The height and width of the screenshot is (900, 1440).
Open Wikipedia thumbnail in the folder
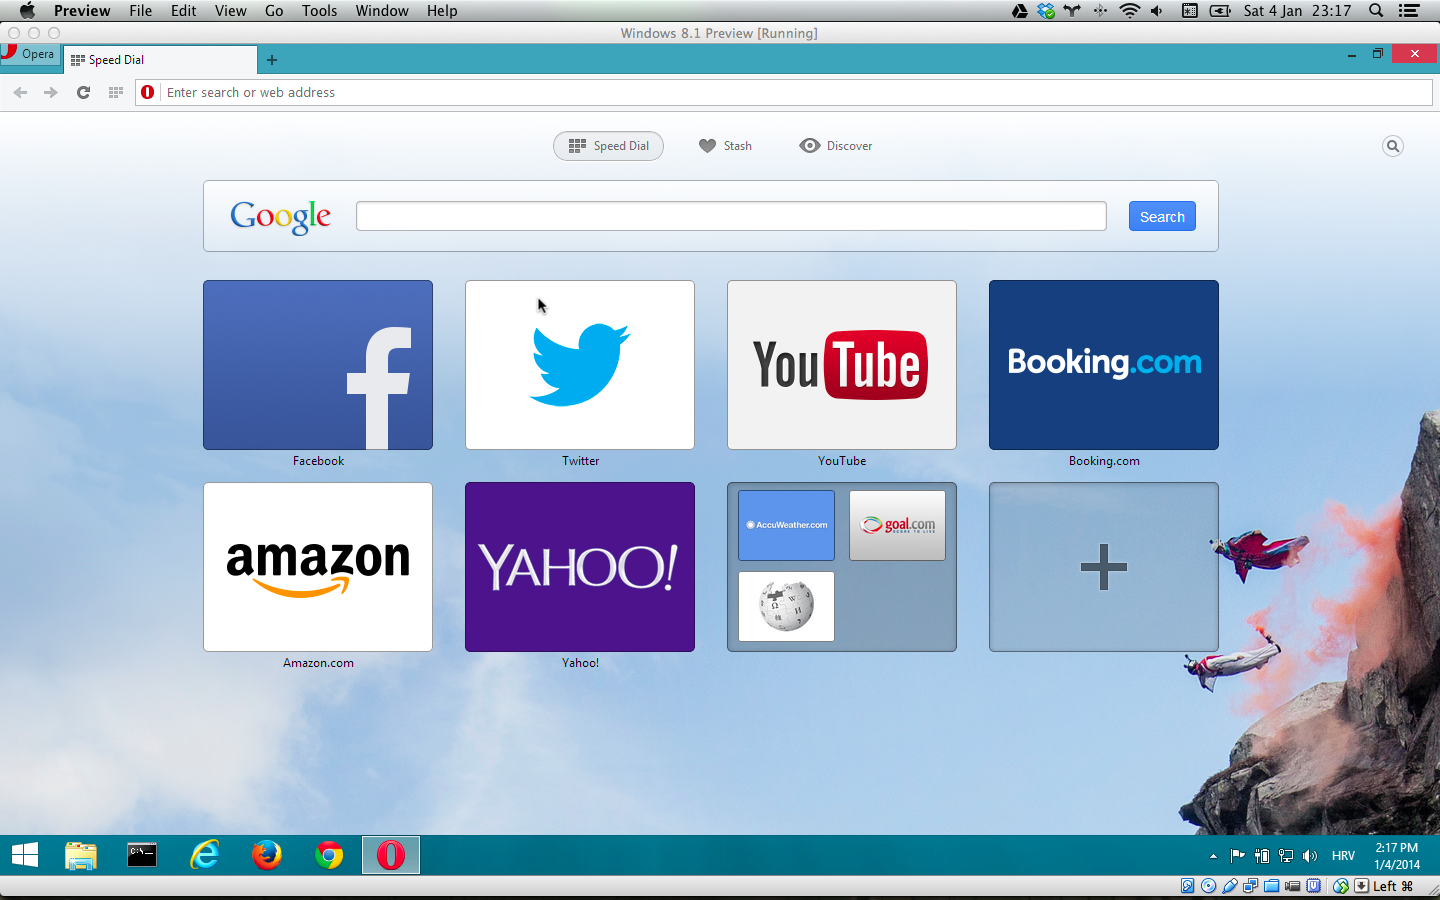(786, 606)
